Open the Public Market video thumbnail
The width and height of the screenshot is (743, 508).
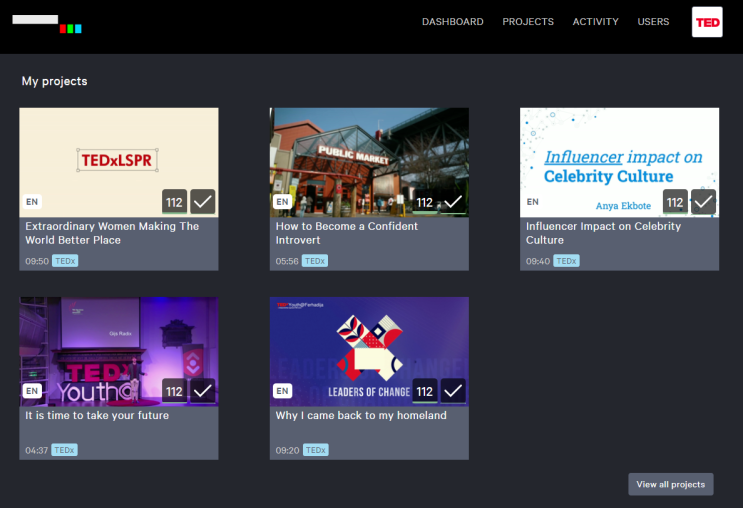(369, 162)
